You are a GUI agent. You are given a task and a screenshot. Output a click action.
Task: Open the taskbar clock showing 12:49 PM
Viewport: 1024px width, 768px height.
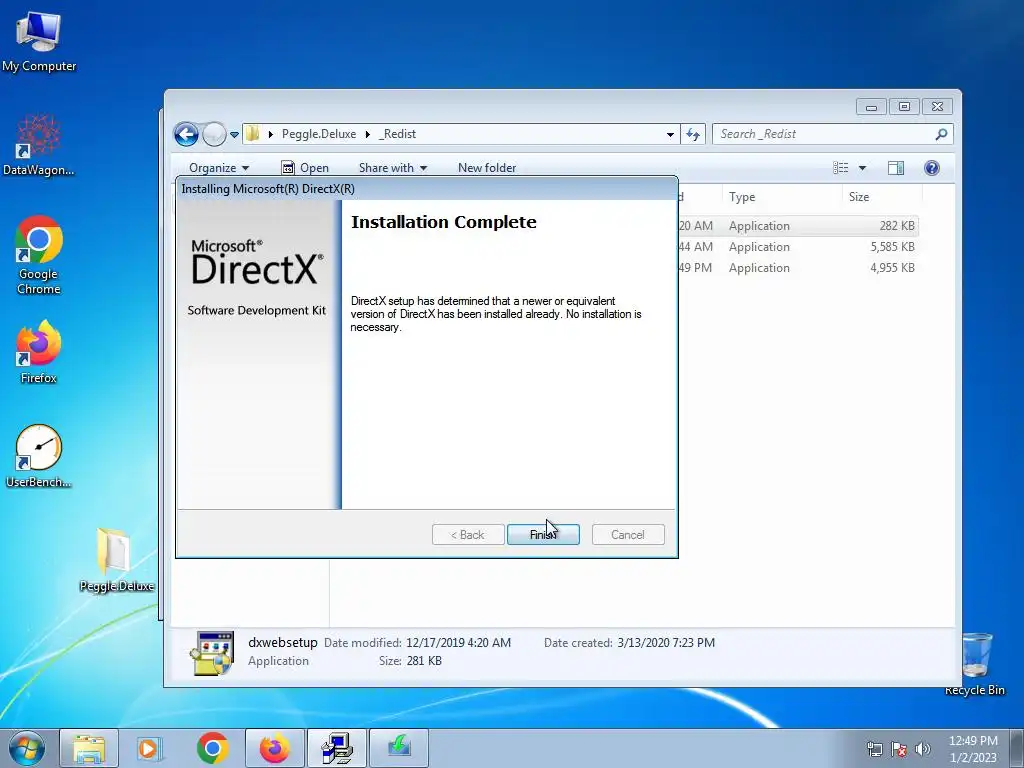click(x=973, y=749)
